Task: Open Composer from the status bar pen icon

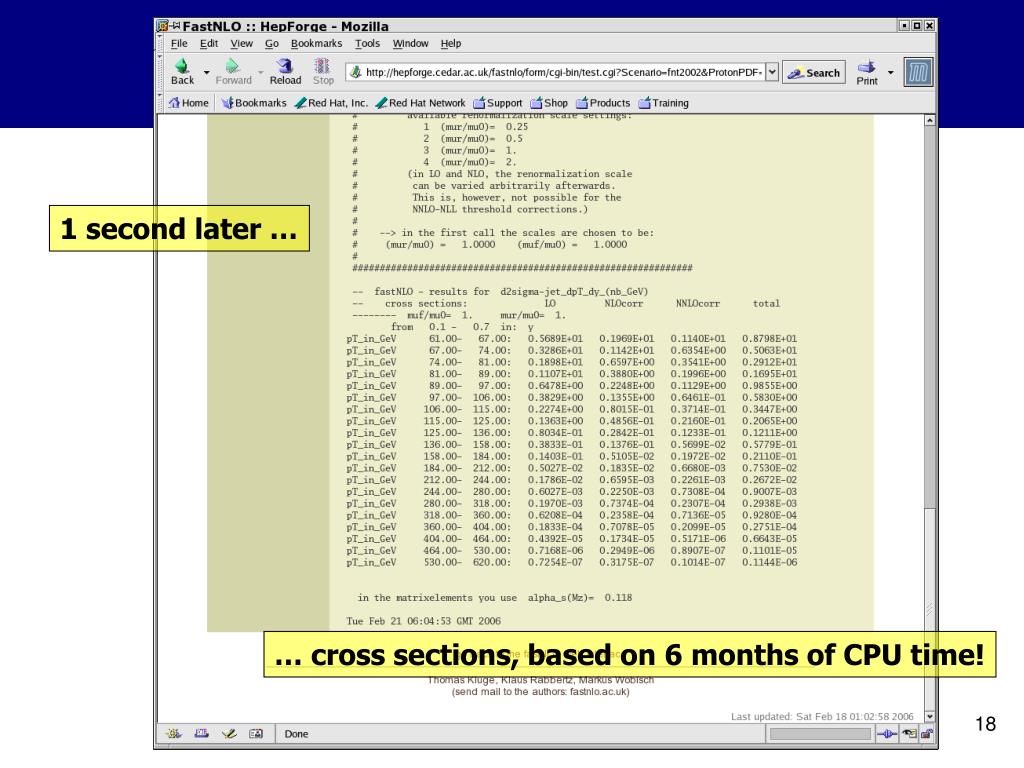Action: click(x=229, y=733)
